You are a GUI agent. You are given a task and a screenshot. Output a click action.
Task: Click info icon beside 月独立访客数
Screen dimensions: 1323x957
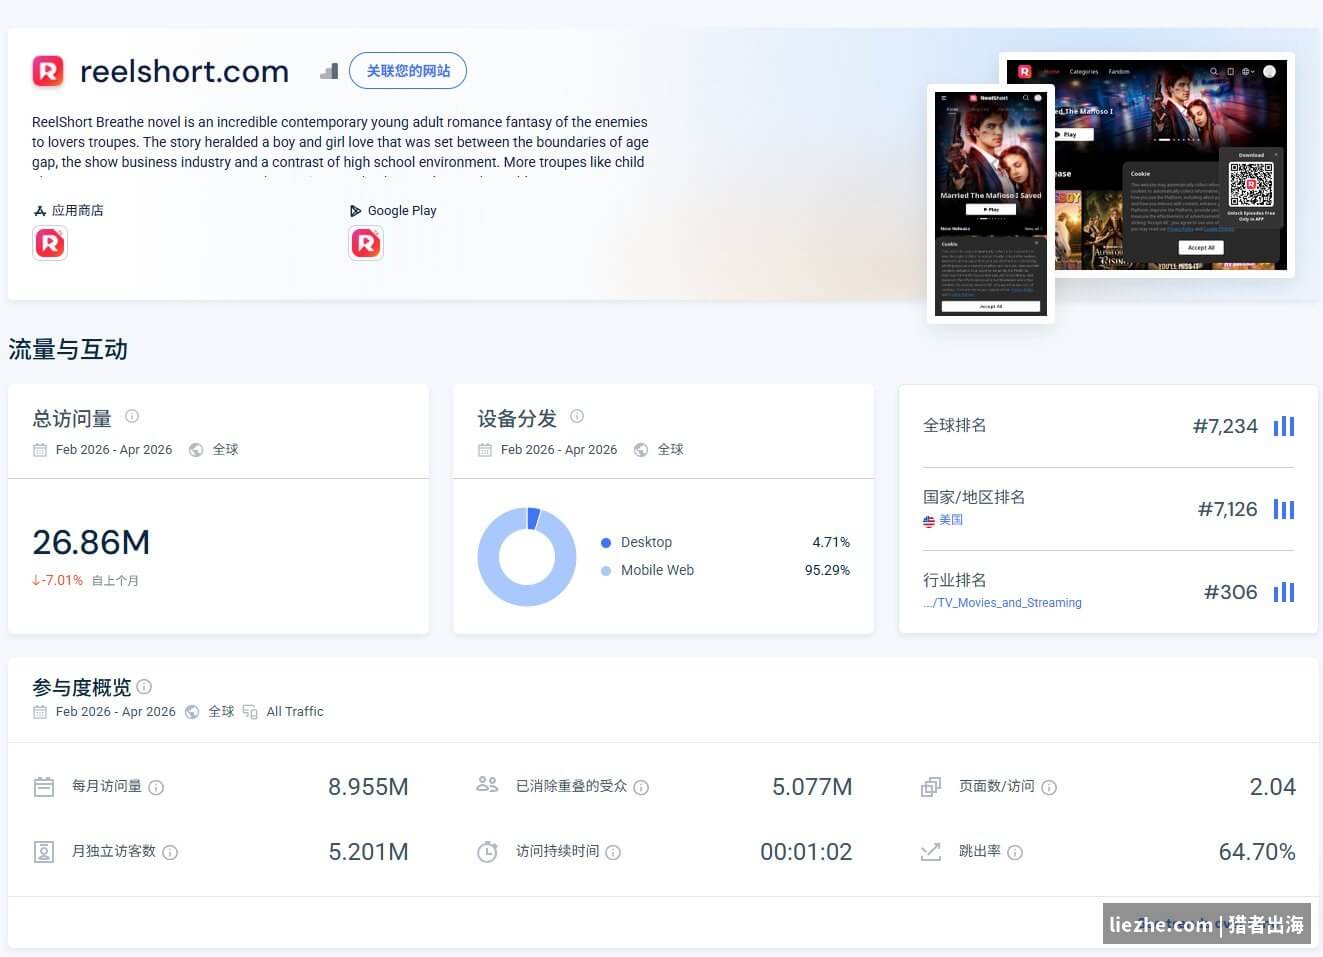point(170,853)
